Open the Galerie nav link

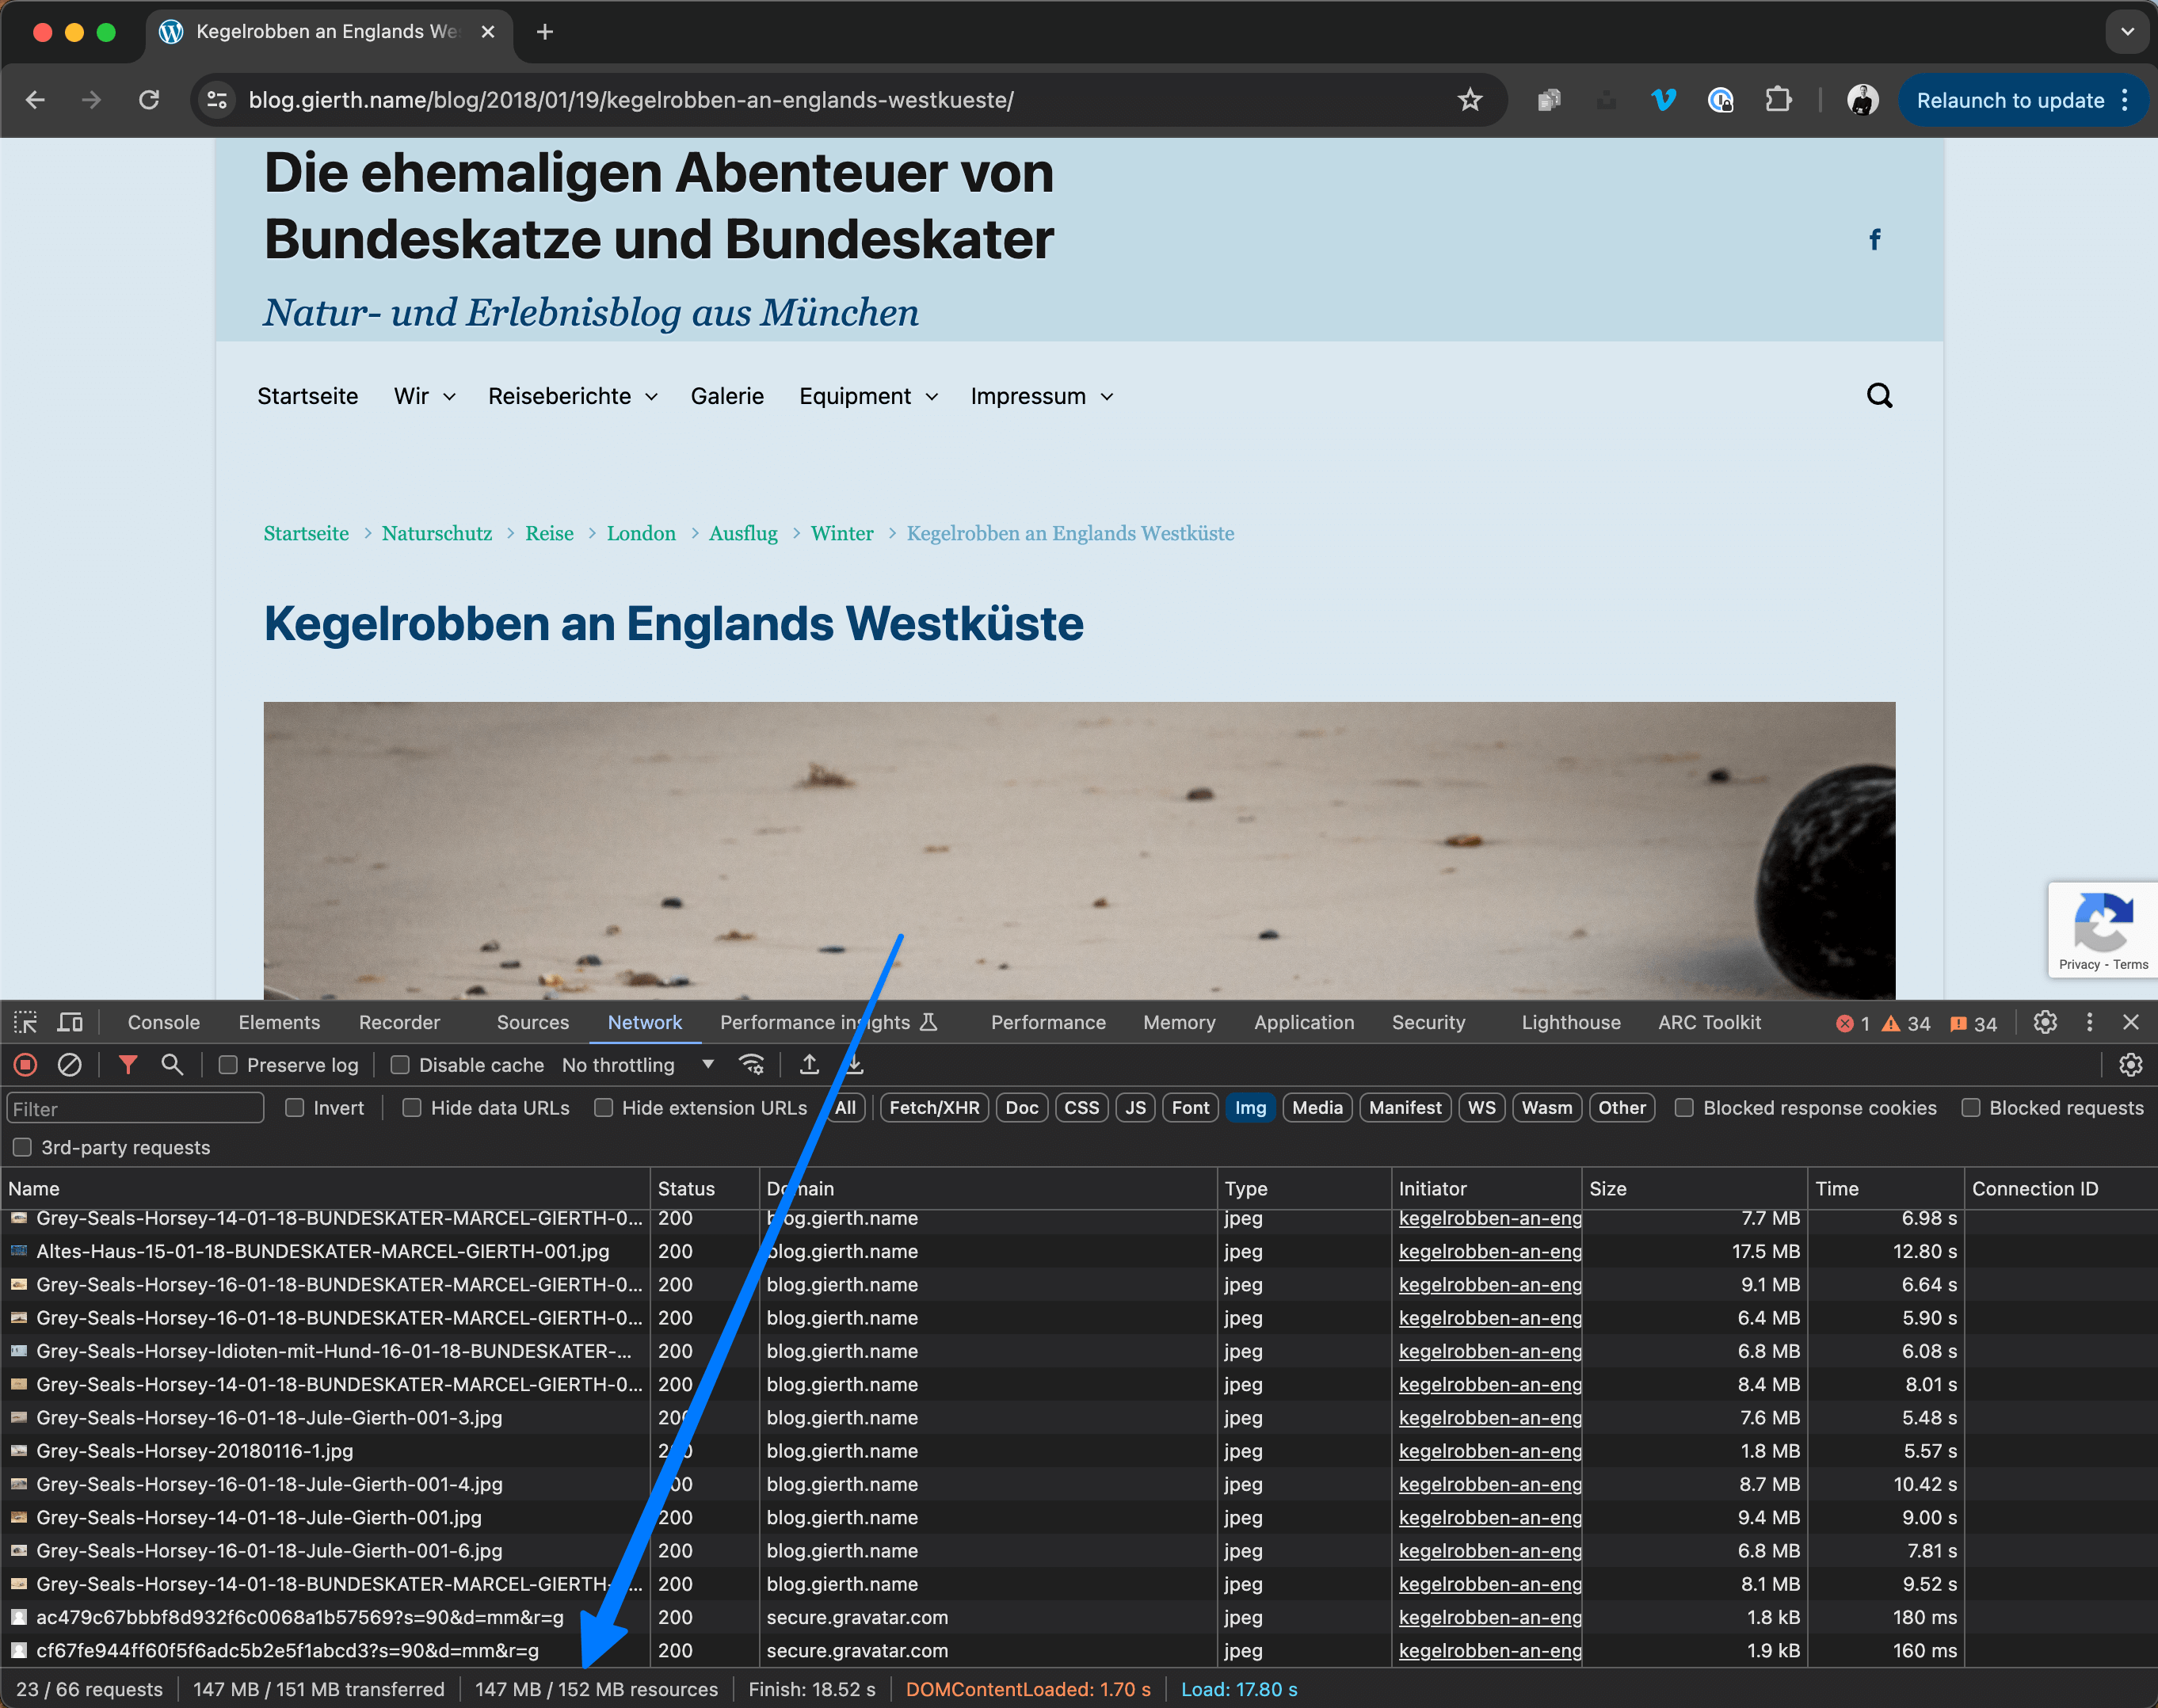(727, 397)
